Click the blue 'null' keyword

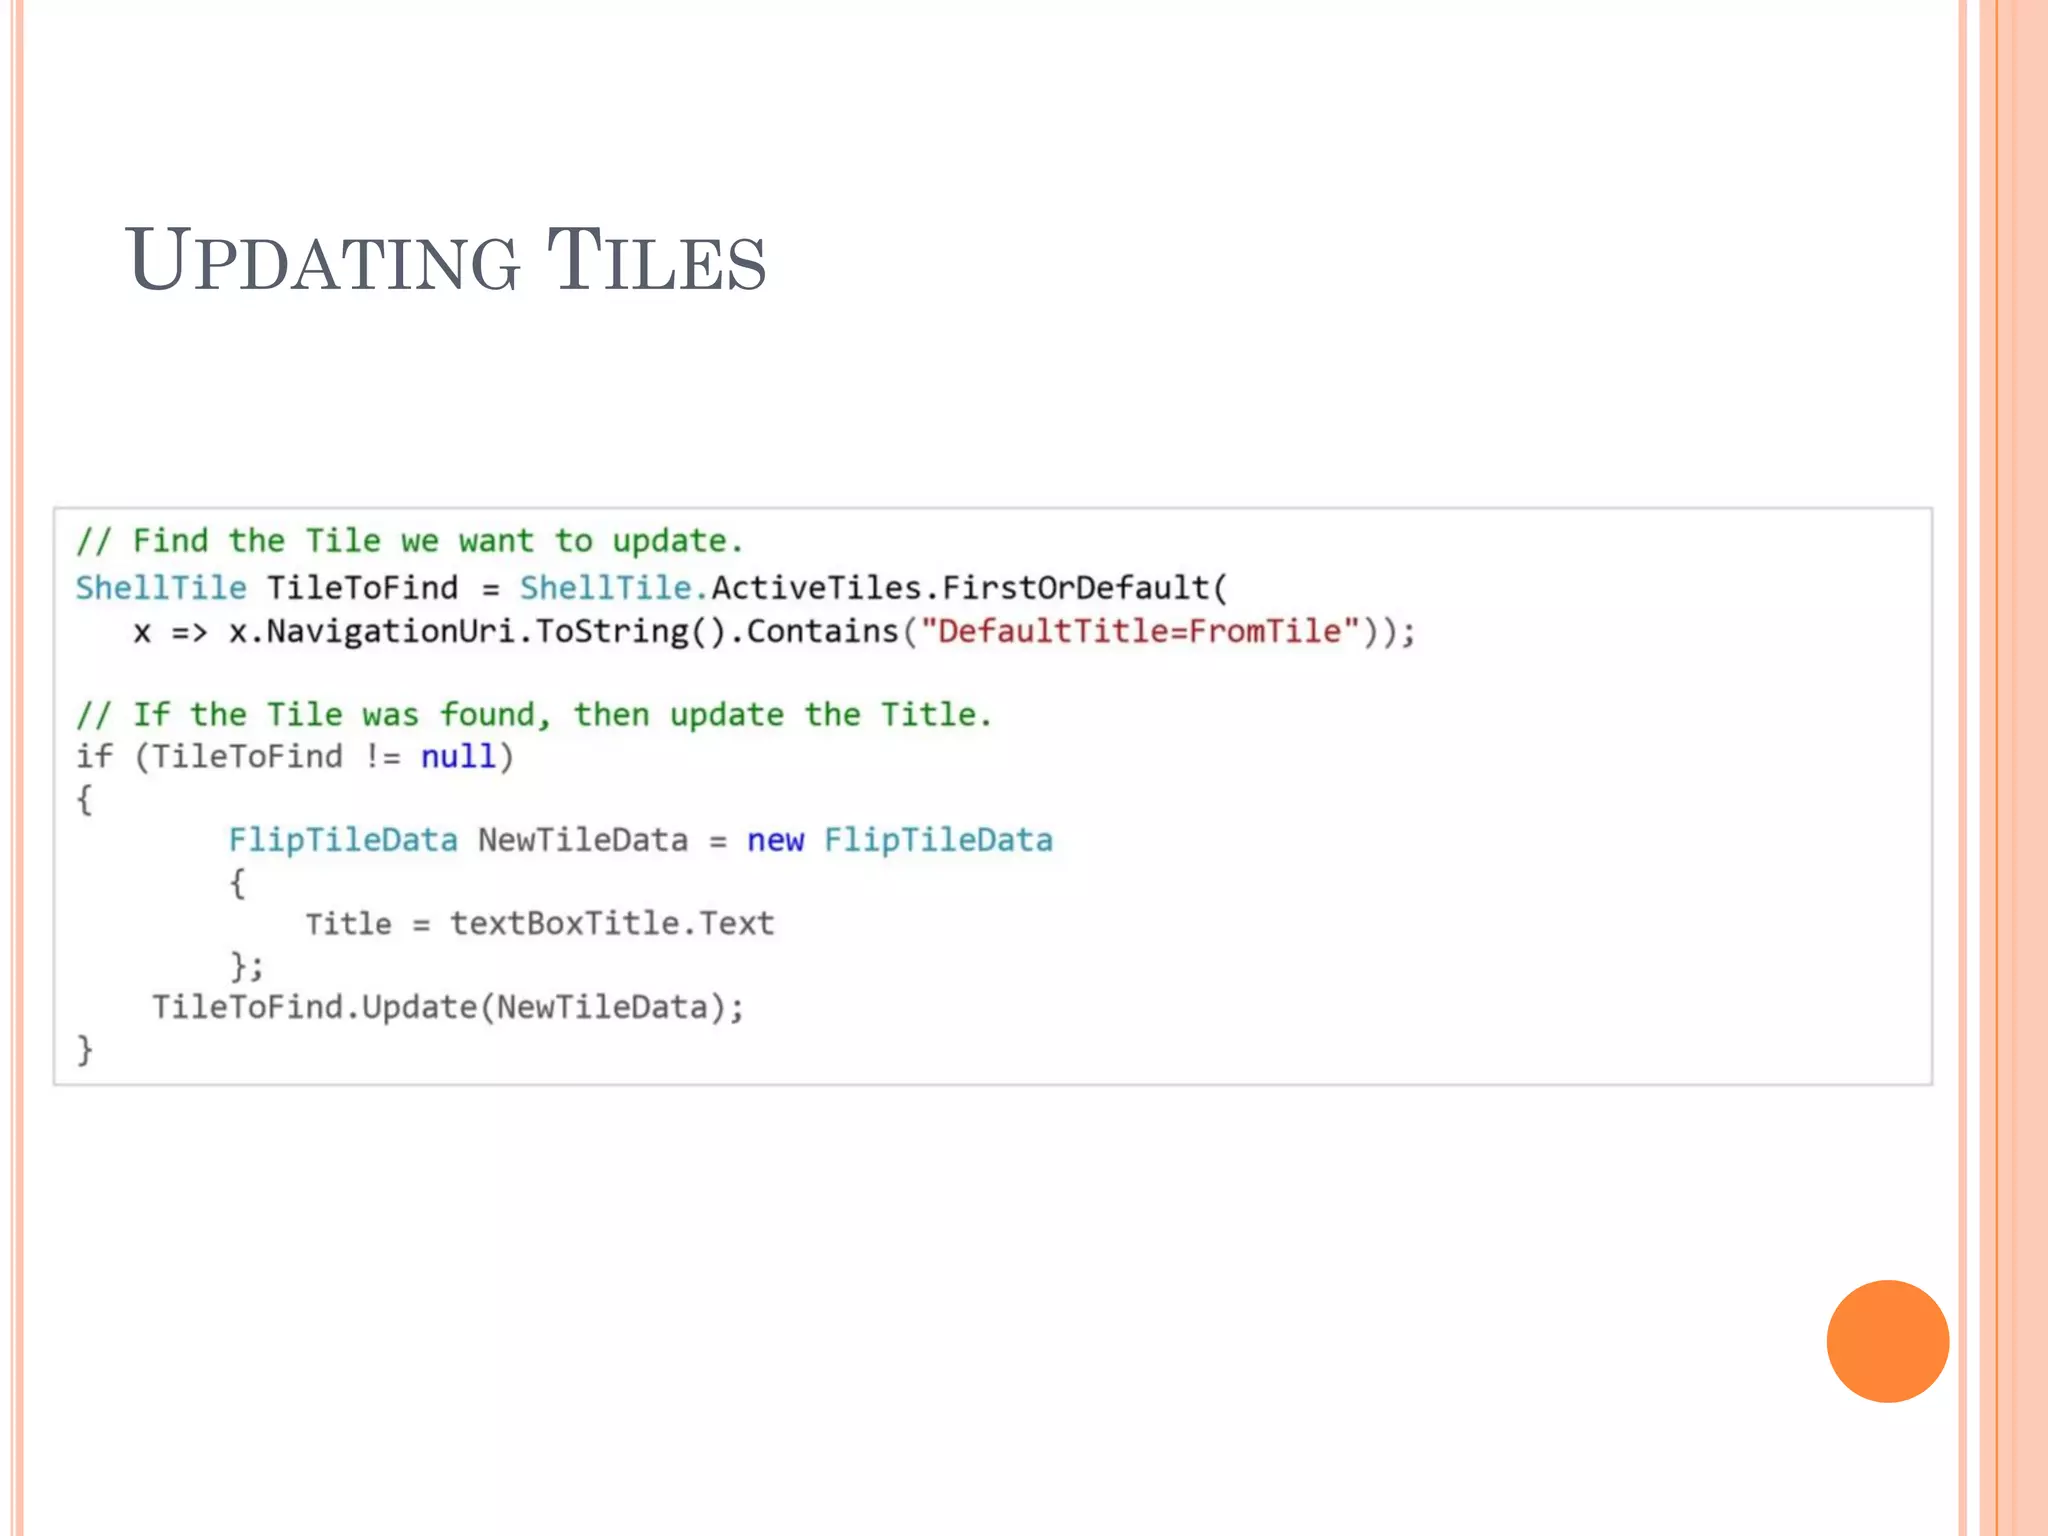point(458,757)
